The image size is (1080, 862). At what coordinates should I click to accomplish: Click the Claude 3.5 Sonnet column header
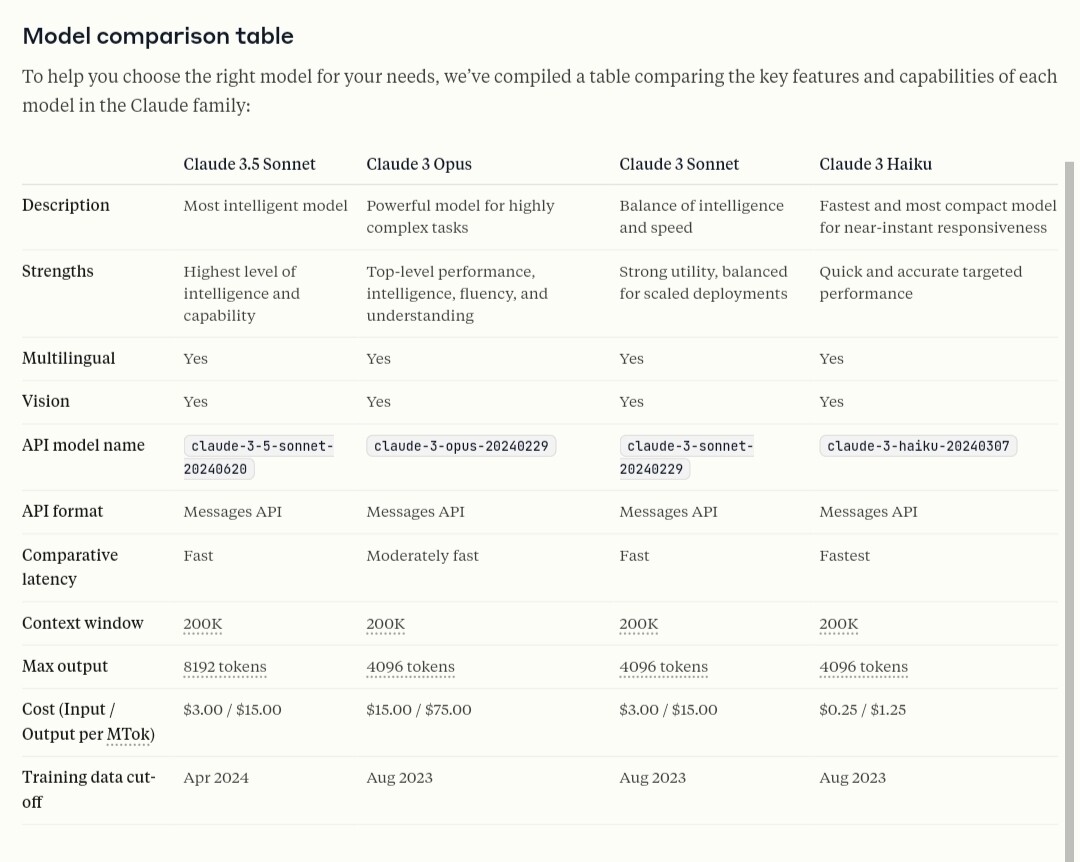click(249, 164)
